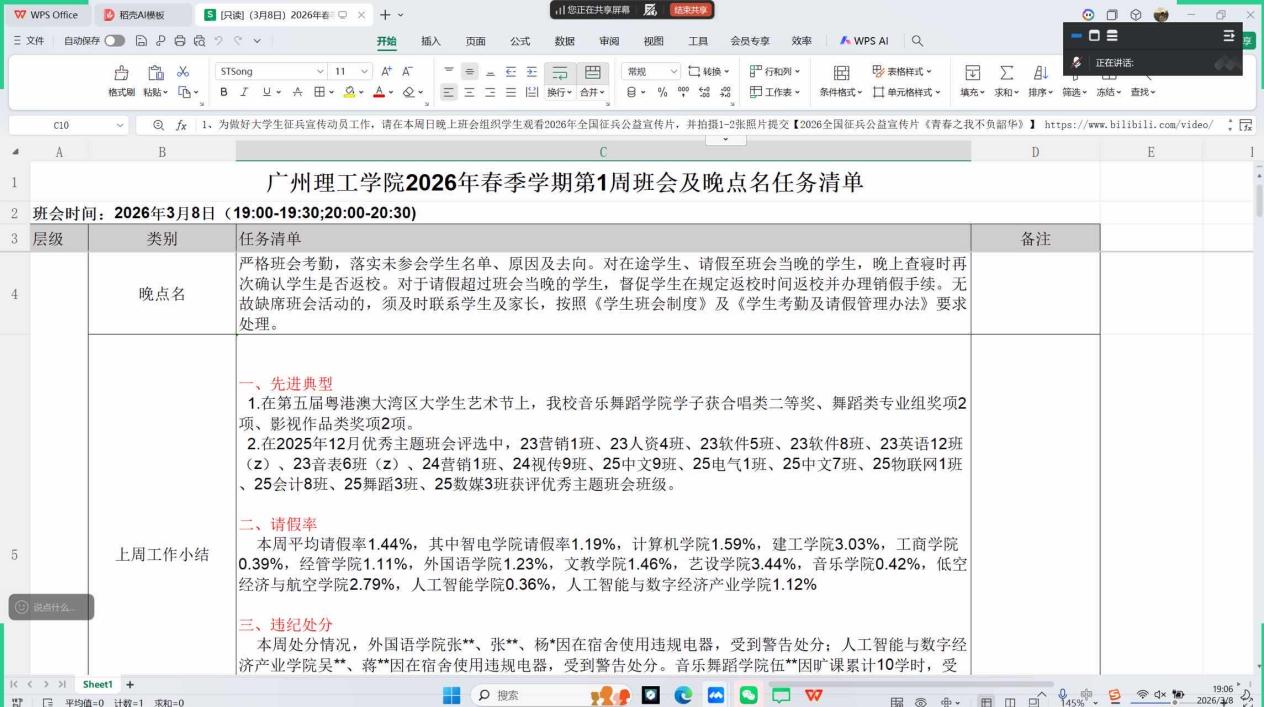Click the percent style icon
Viewport: 1264px width, 707px height.
662,92
